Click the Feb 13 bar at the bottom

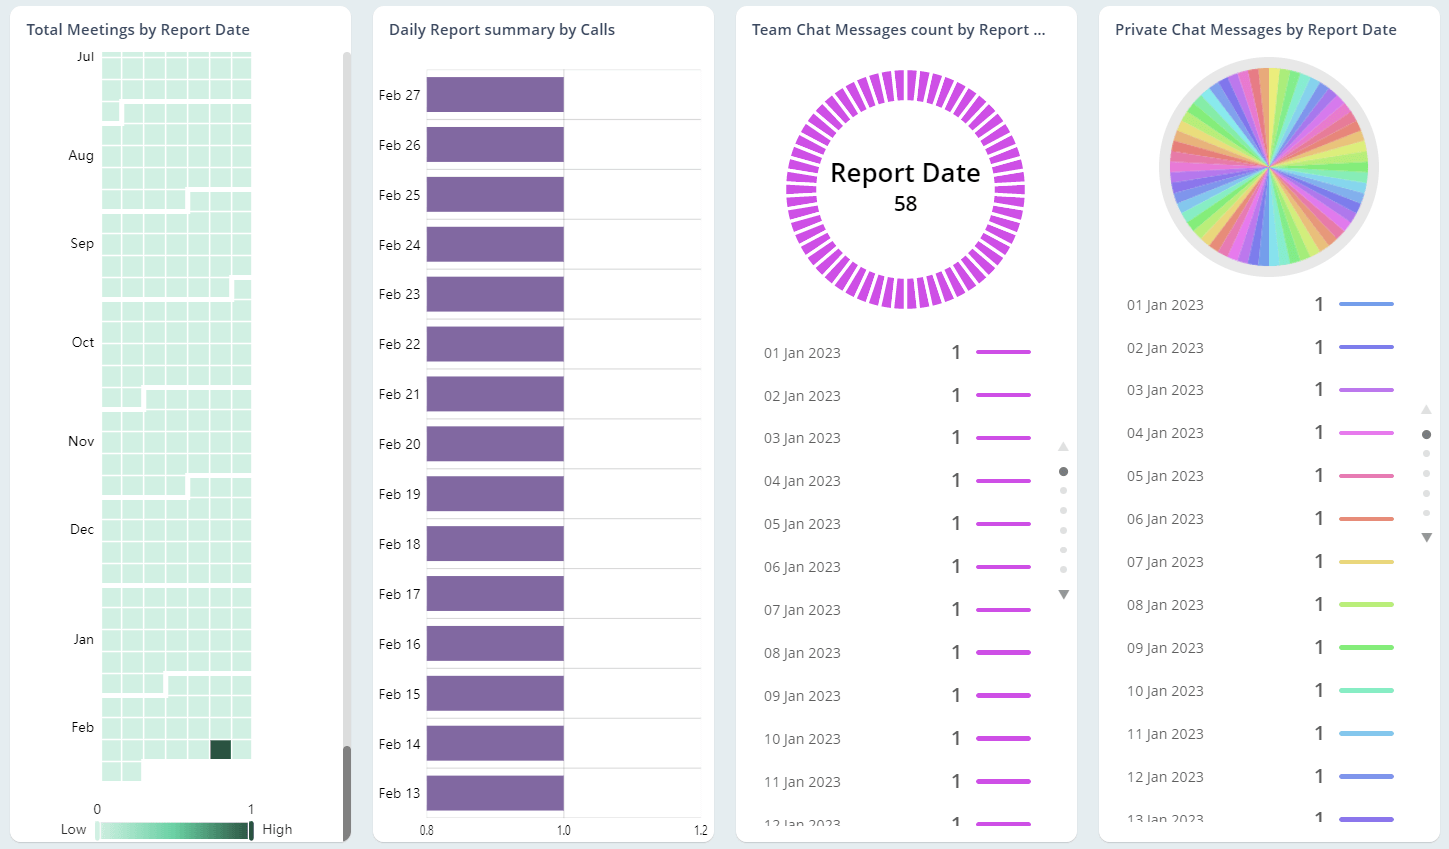[x=495, y=792]
